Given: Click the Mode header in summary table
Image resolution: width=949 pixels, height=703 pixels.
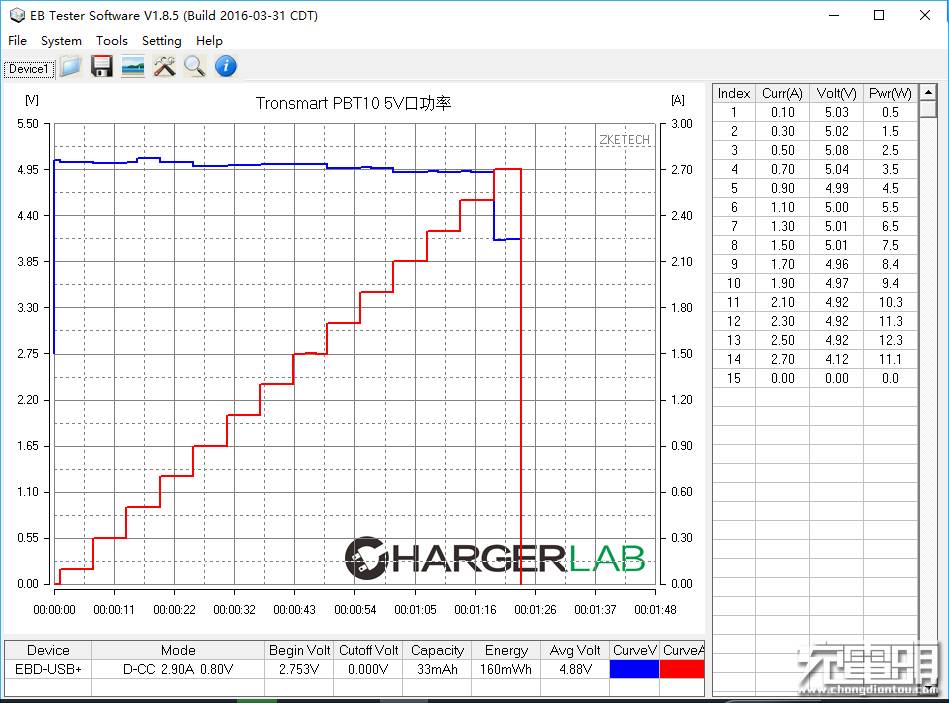Looking at the screenshot, I should point(178,650).
